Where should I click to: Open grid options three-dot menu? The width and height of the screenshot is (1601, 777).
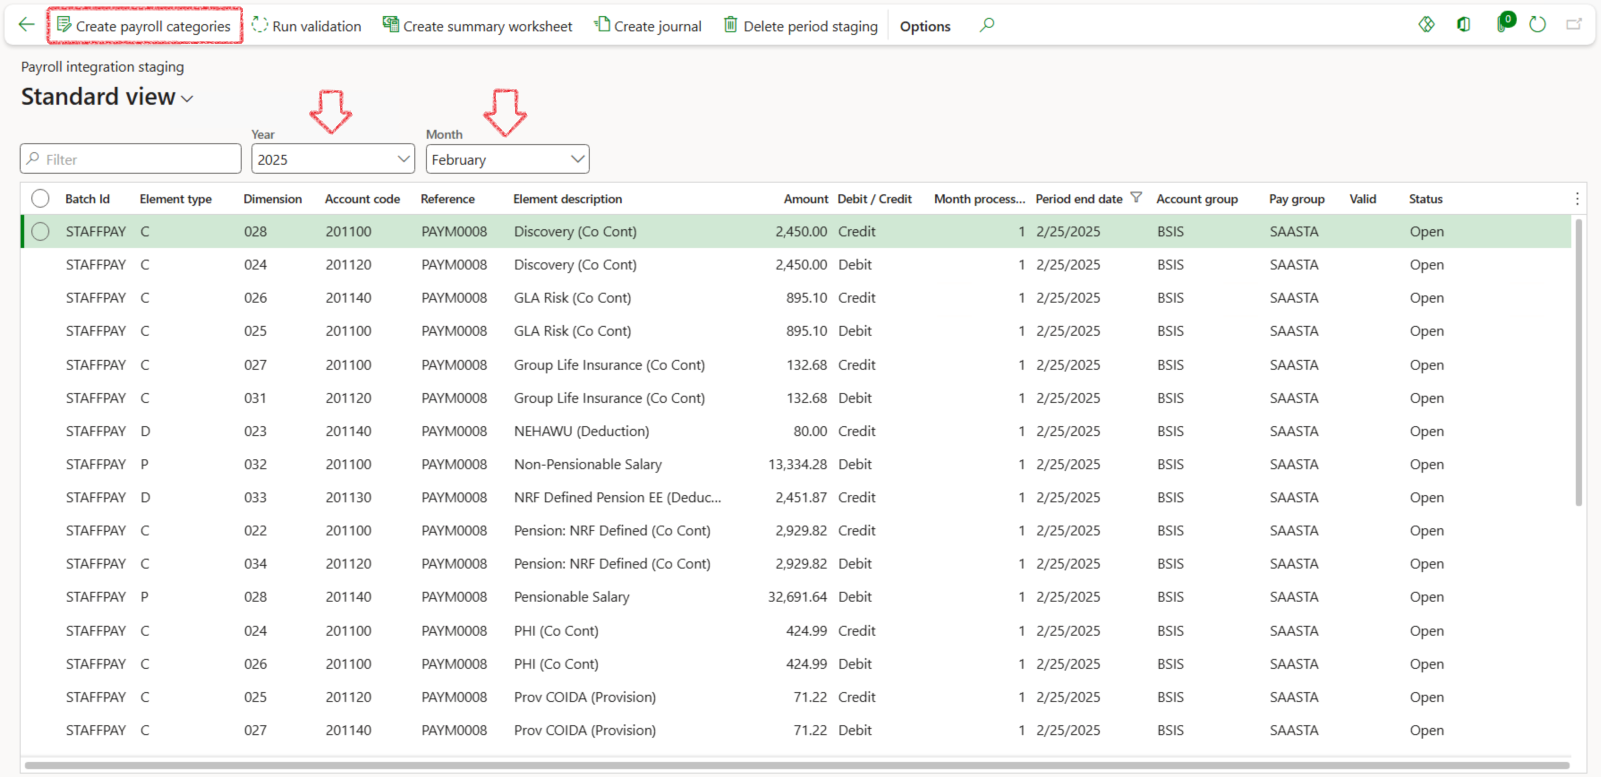pos(1577,199)
